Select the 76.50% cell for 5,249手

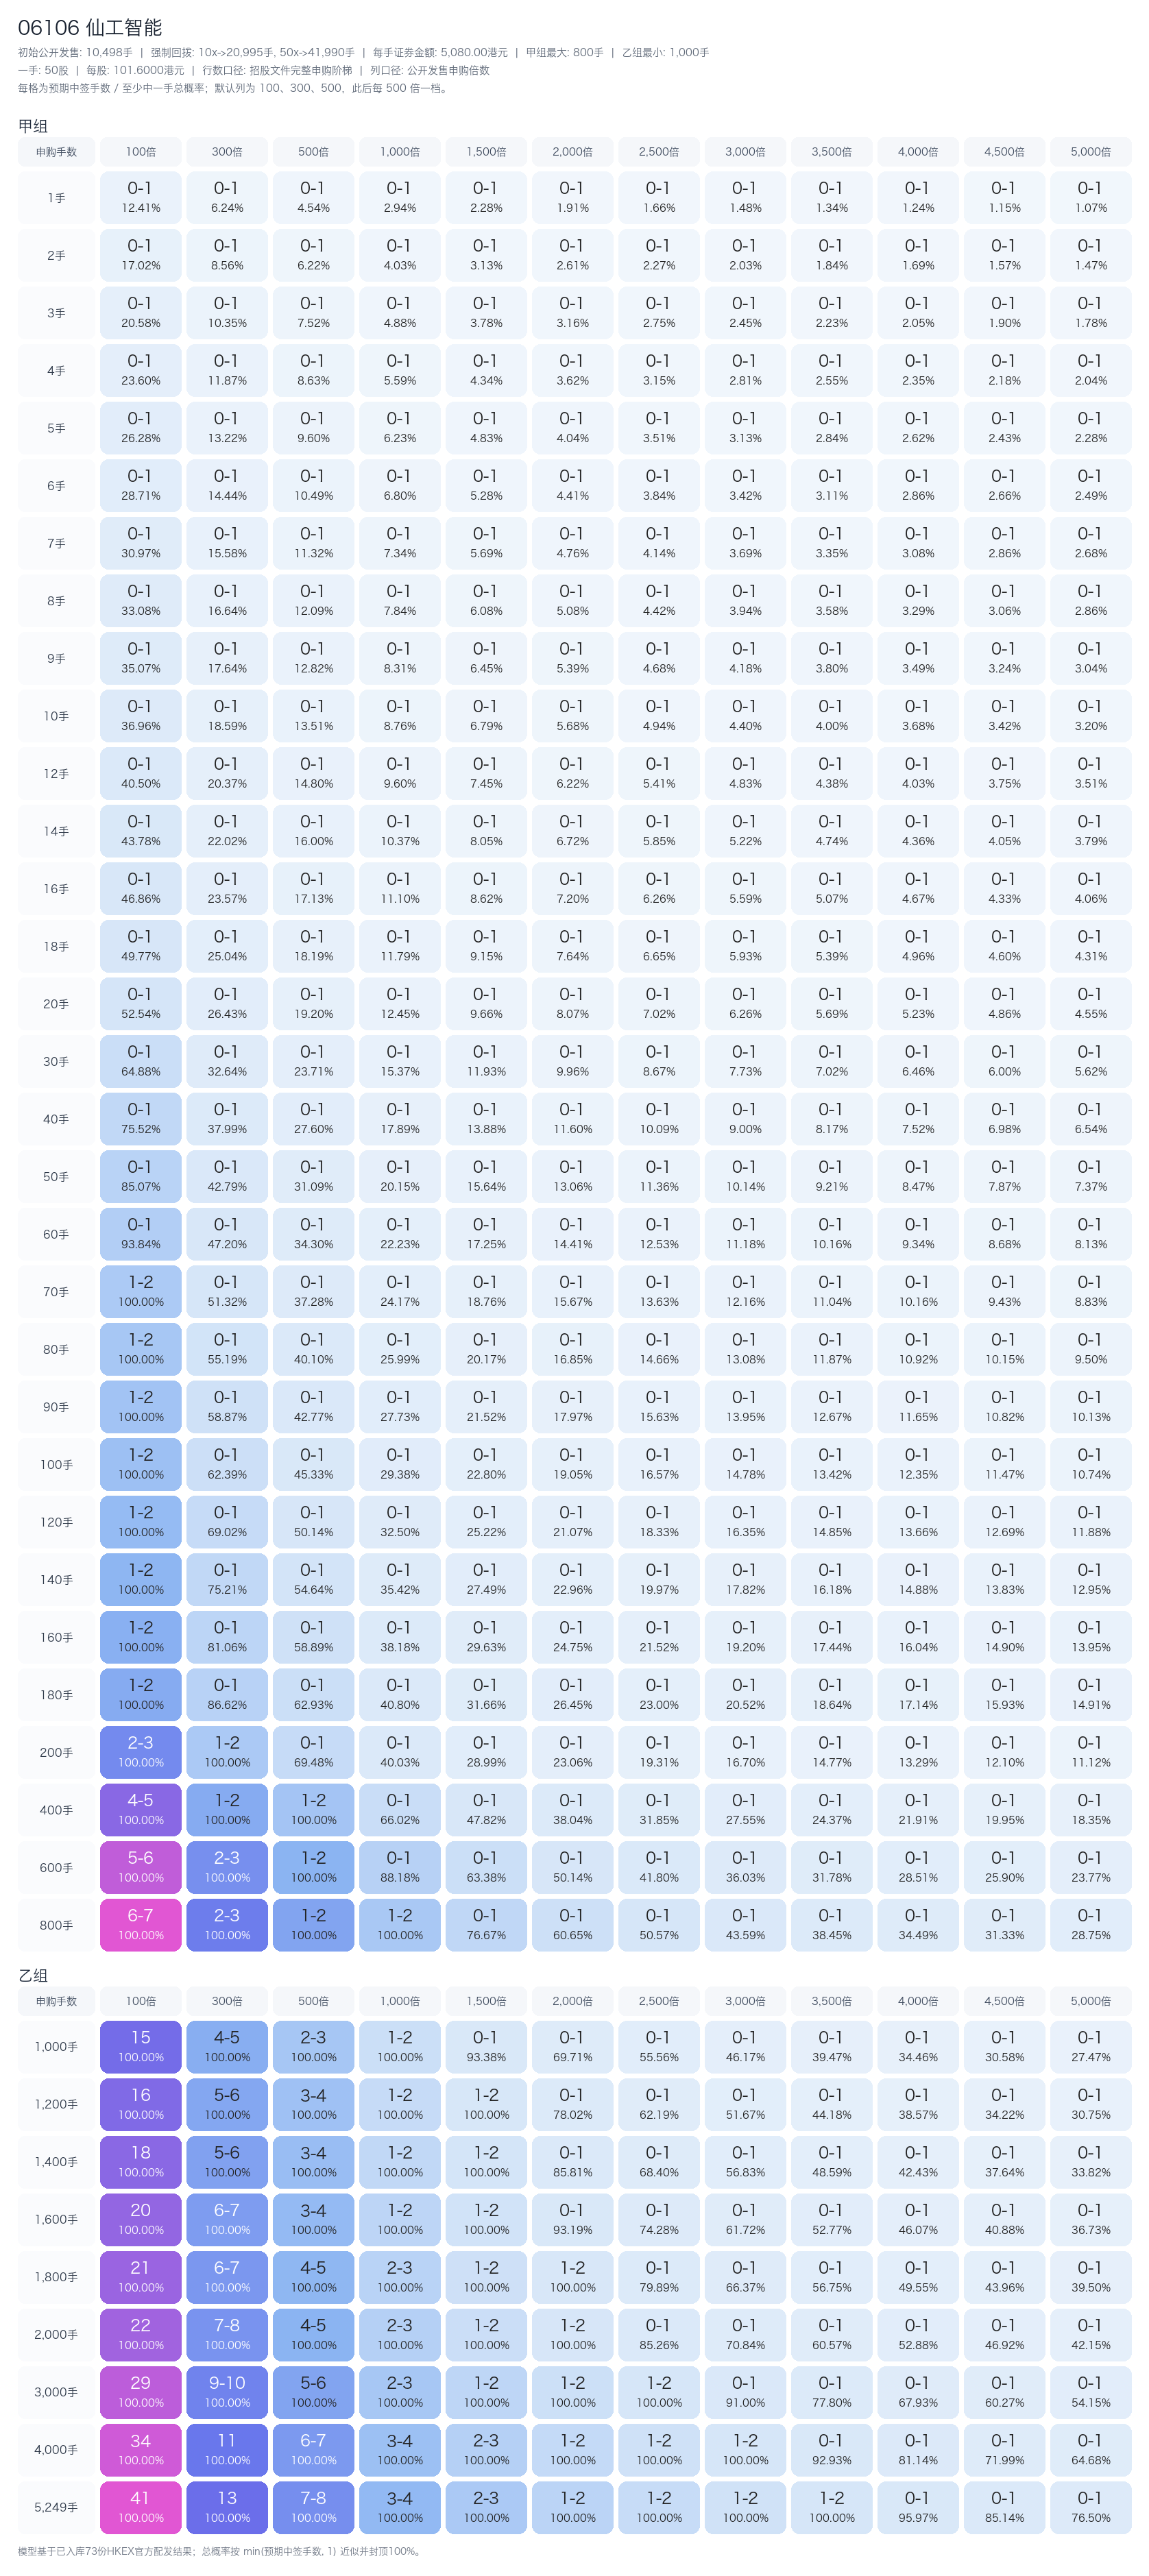point(1090,2507)
